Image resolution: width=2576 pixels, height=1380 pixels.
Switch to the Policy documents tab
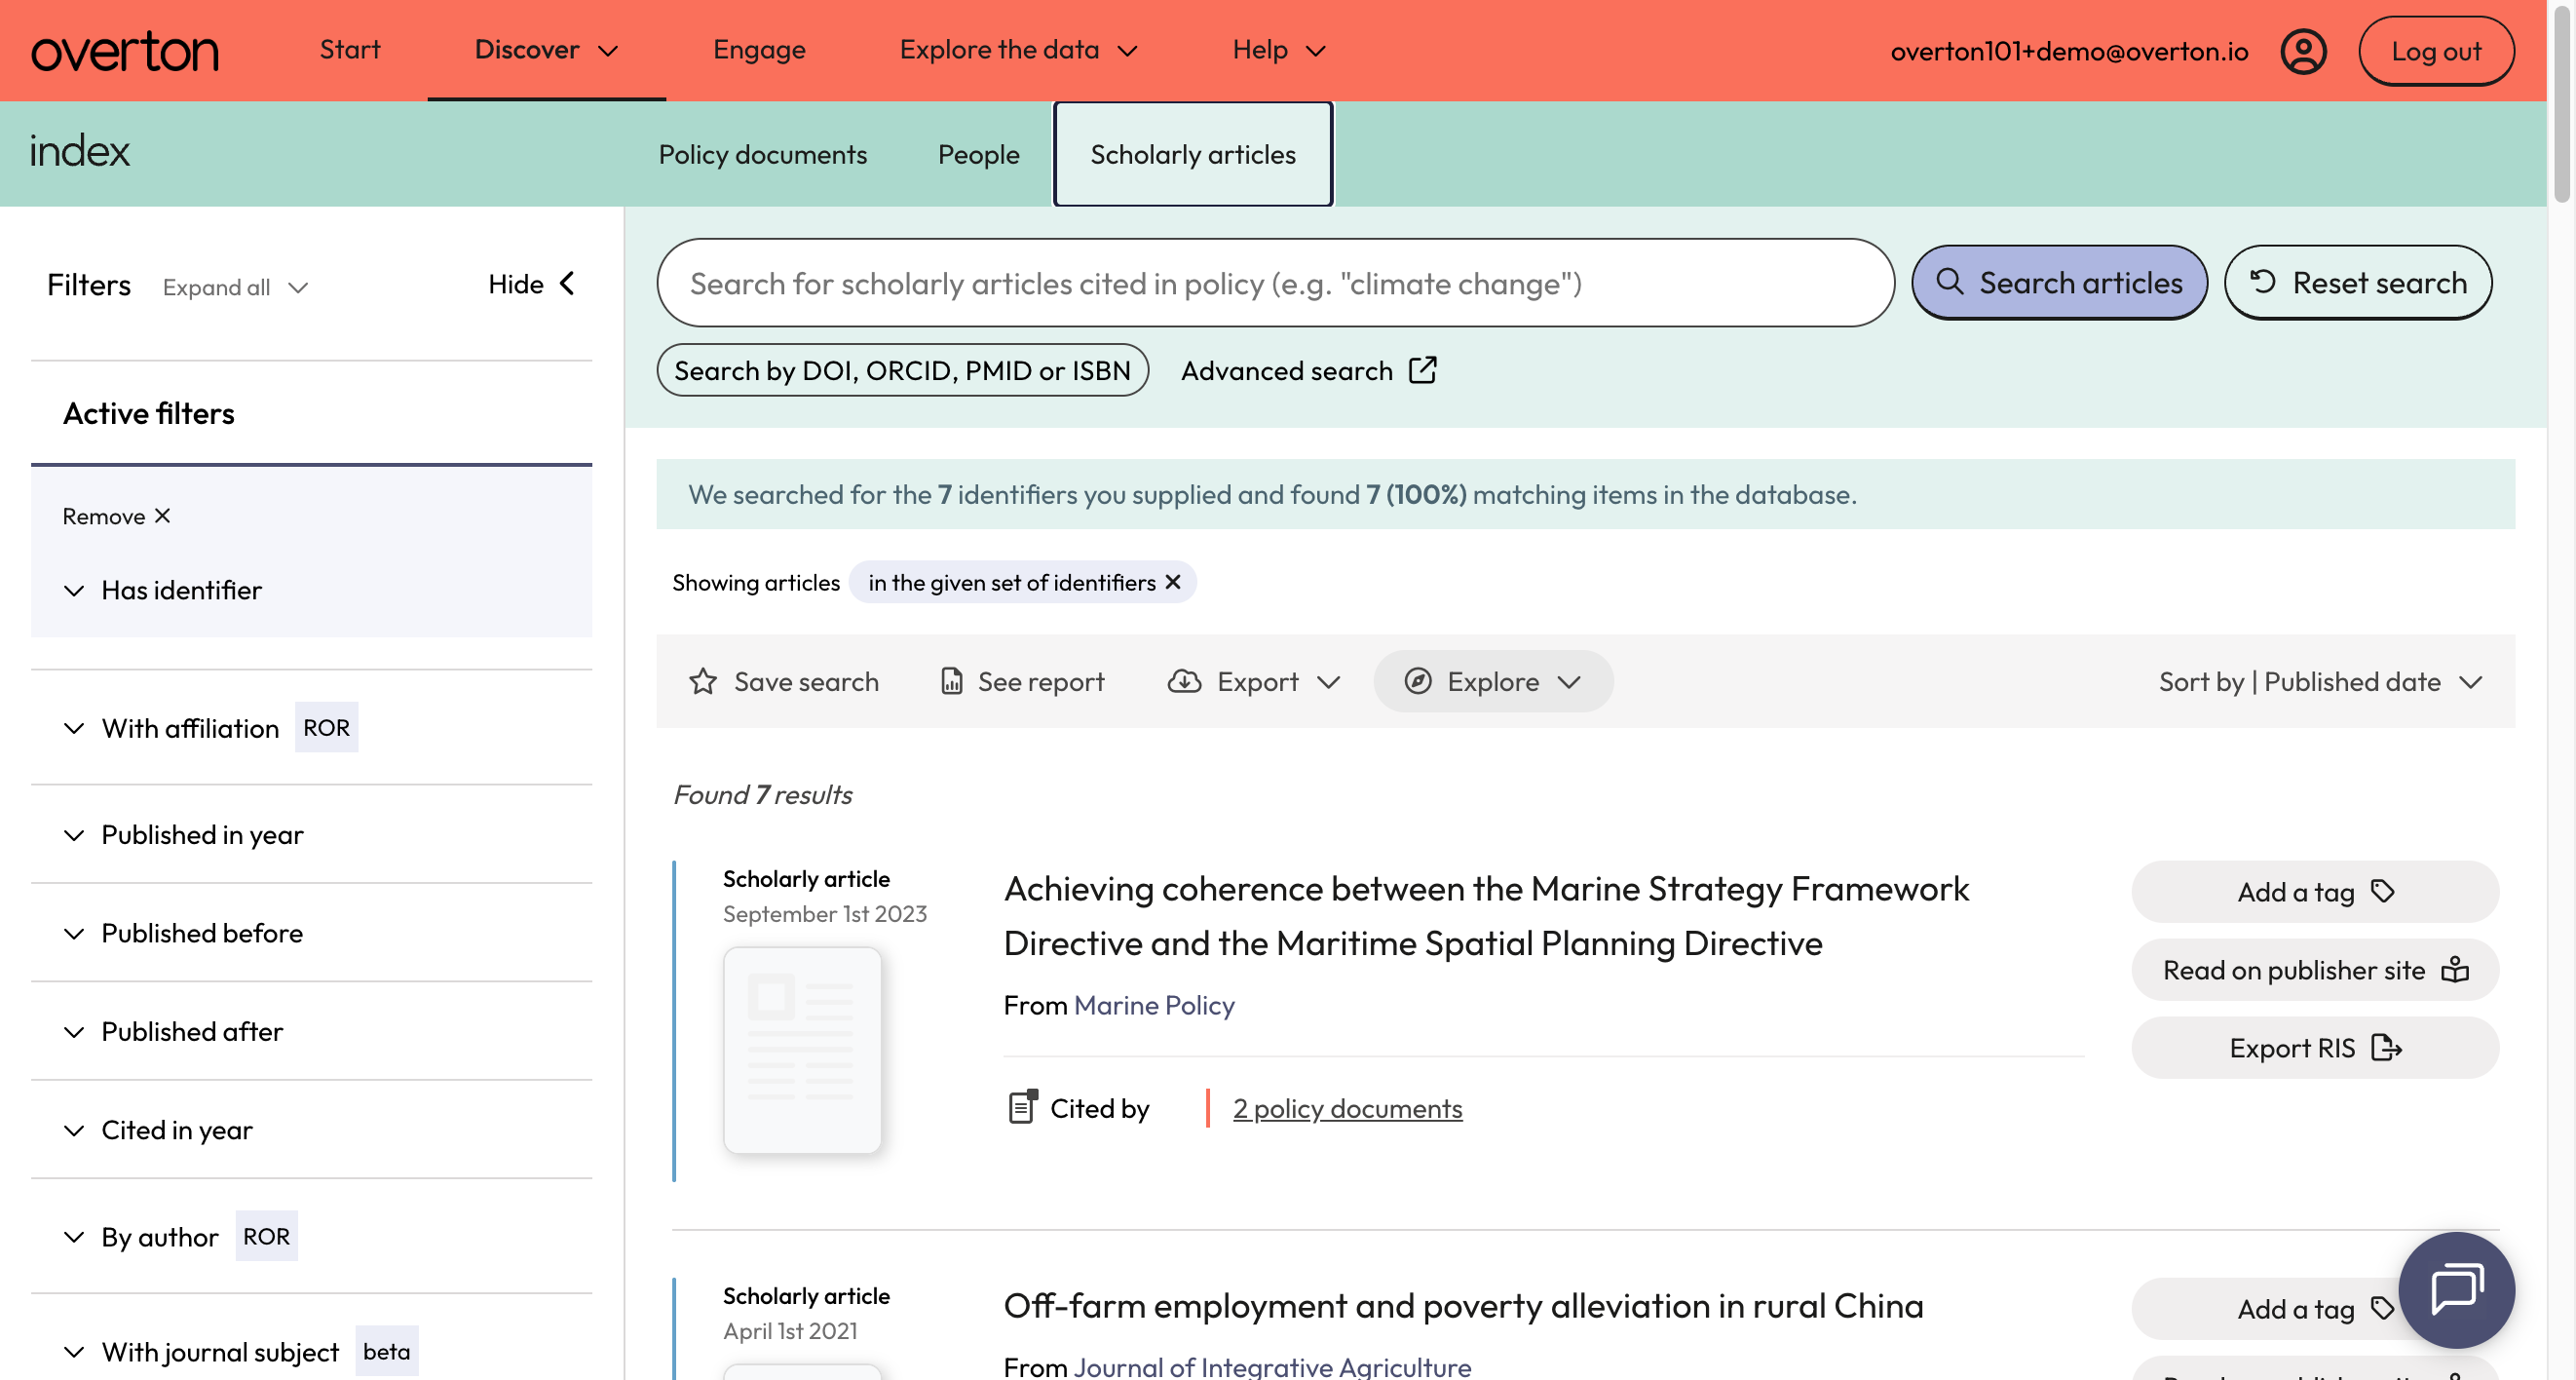coord(762,154)
